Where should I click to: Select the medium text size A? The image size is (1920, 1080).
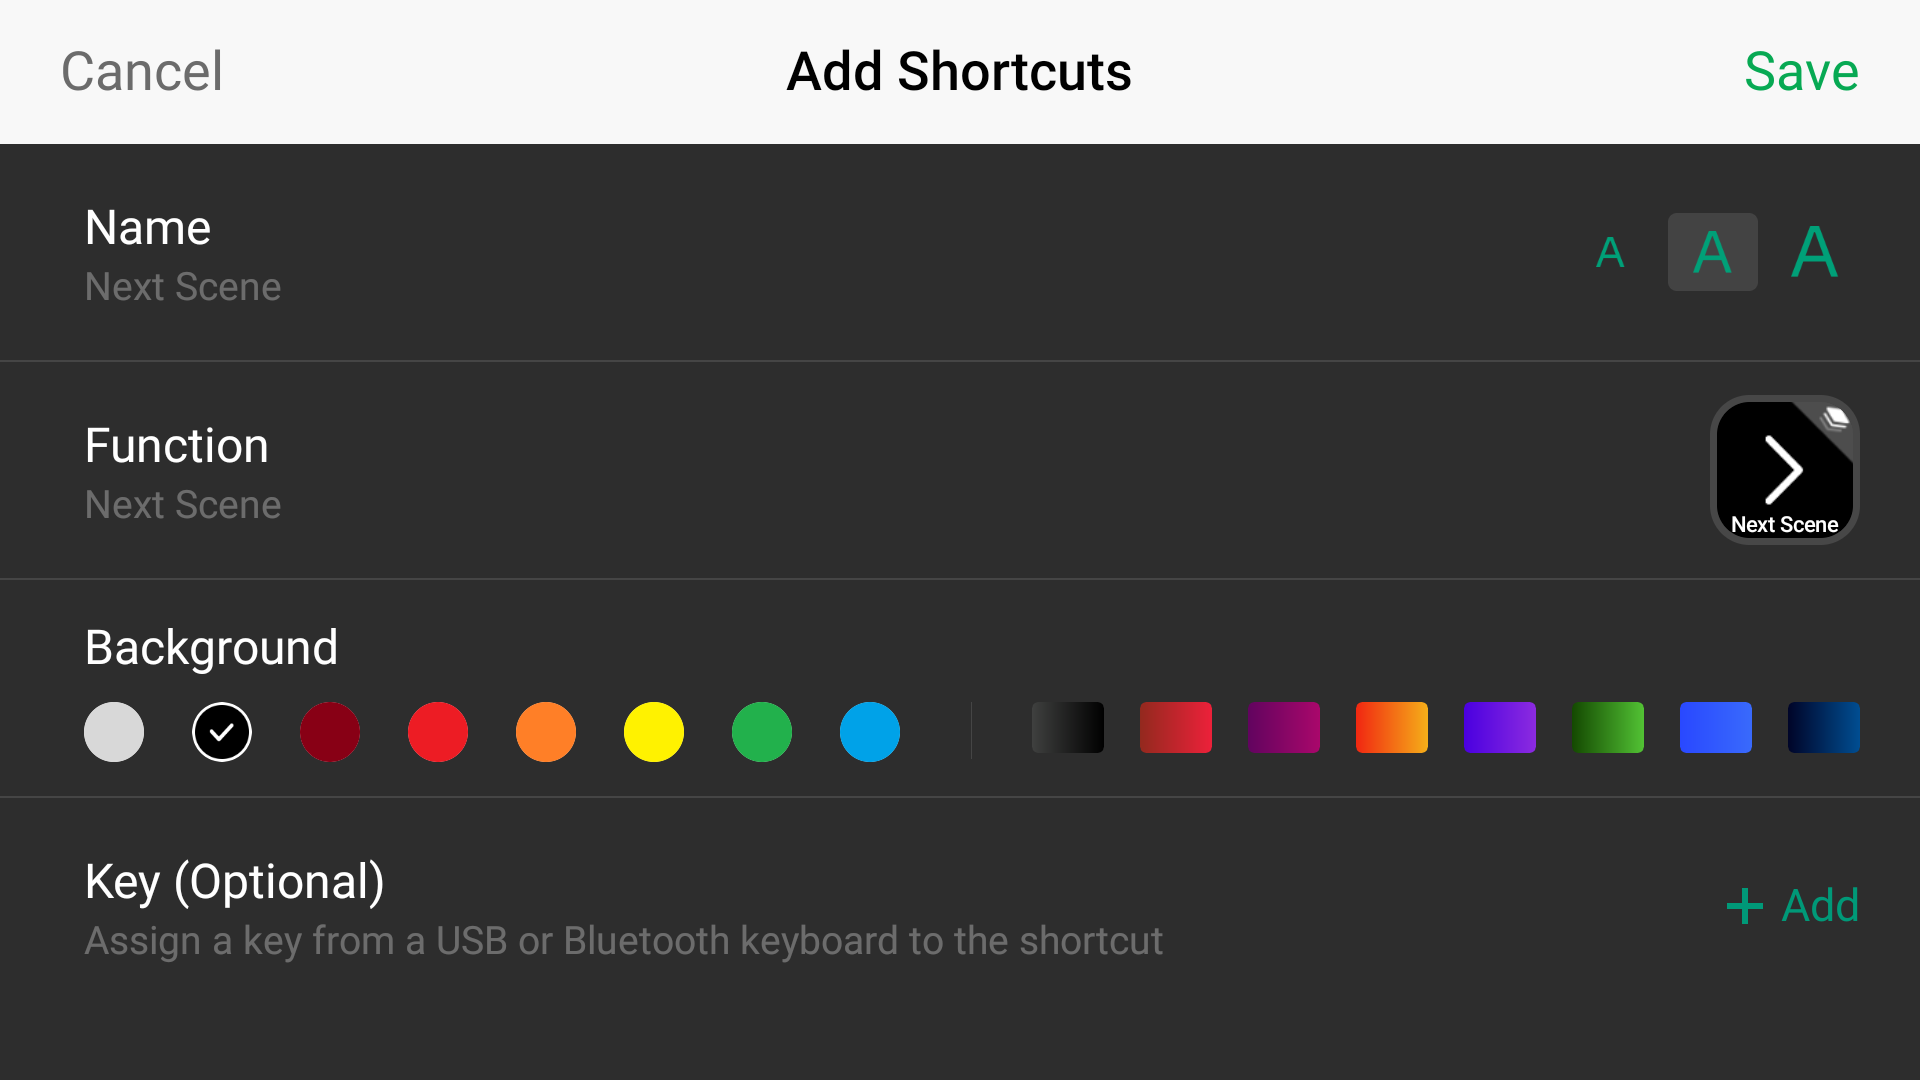[1712, 252]
